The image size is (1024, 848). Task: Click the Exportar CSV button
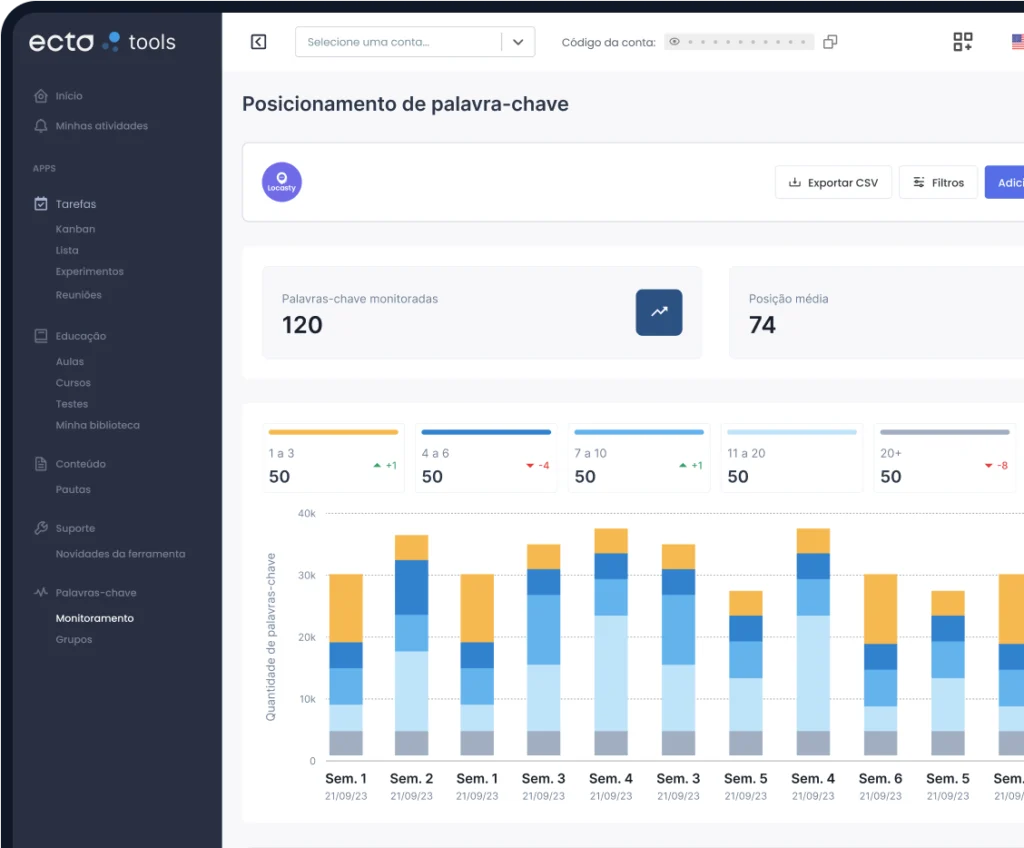(x=833, y=182)
